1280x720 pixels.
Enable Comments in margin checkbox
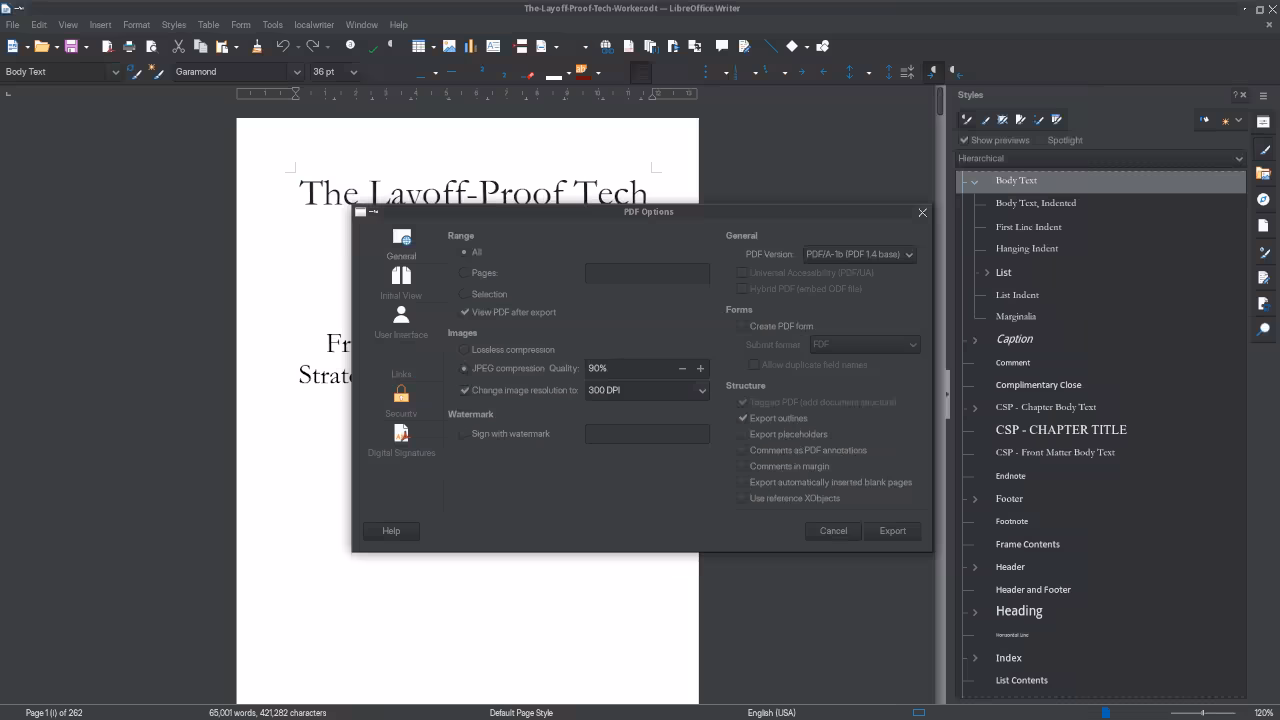point(743,466)
